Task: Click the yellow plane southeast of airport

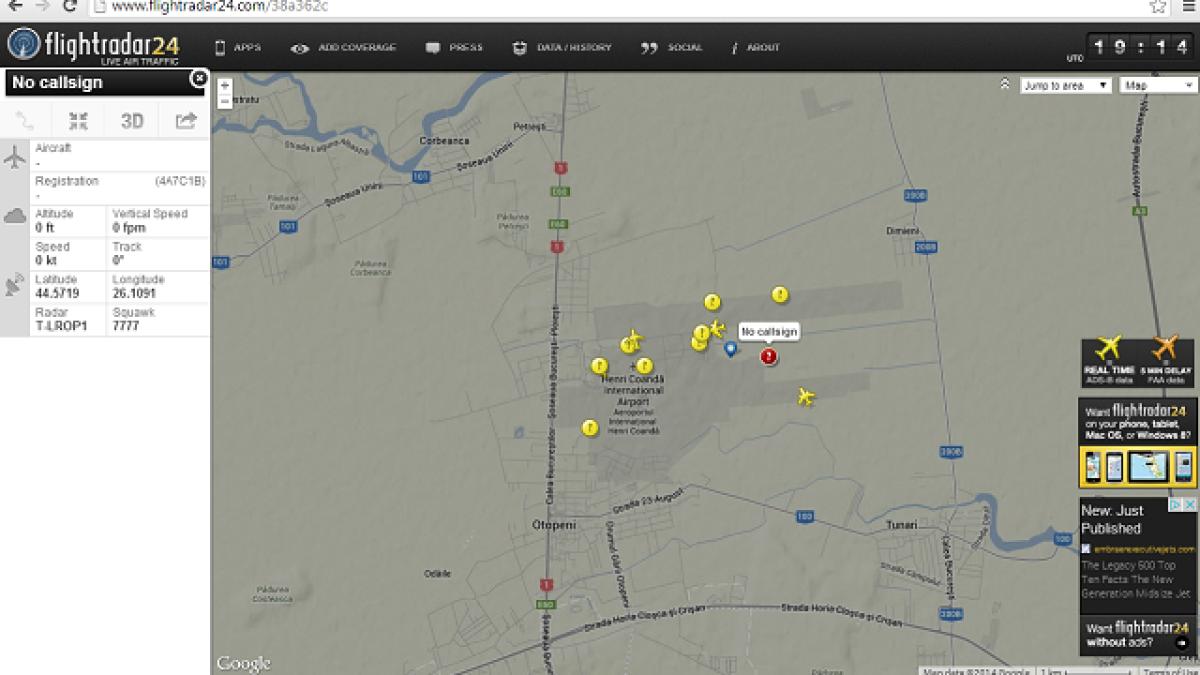Action: click(x=806, y=397)
